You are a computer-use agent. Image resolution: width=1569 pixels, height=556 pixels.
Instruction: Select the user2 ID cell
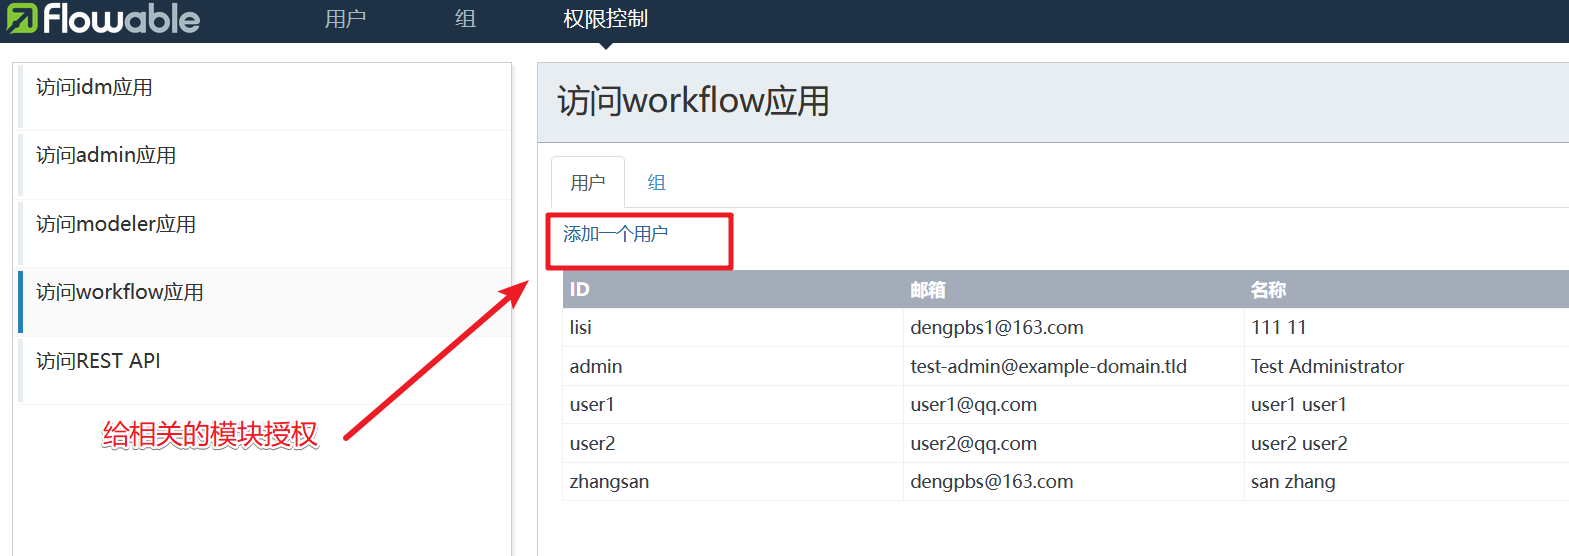733,443
